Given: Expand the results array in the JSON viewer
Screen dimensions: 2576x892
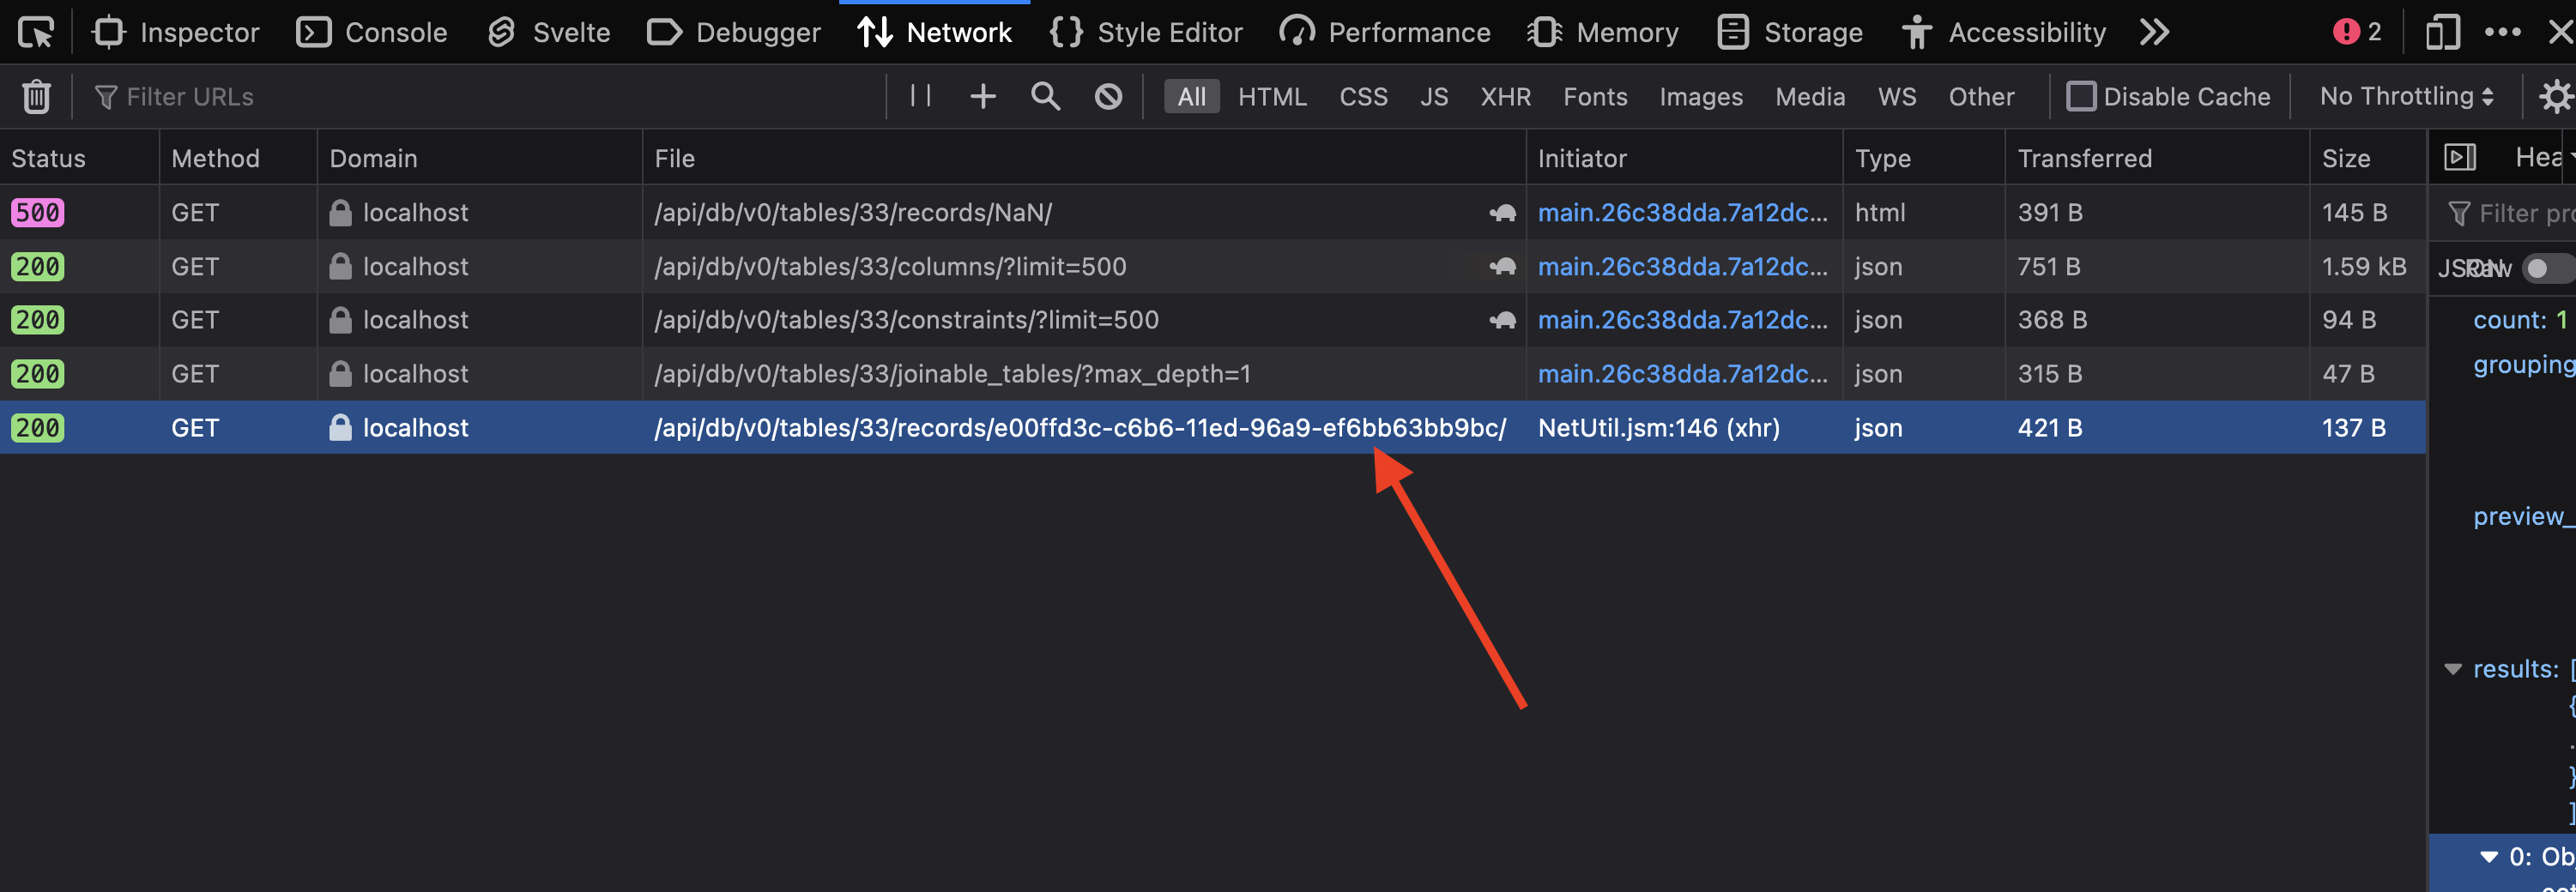Looking at the screenshot, I should click(x=2453, y=668).
